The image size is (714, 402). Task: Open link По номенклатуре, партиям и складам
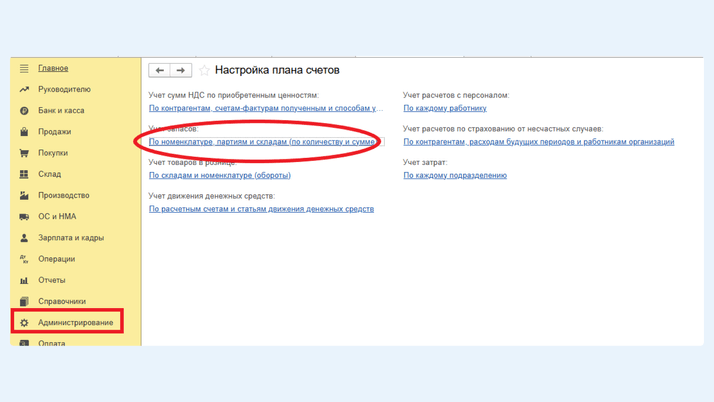click(262, 142)
